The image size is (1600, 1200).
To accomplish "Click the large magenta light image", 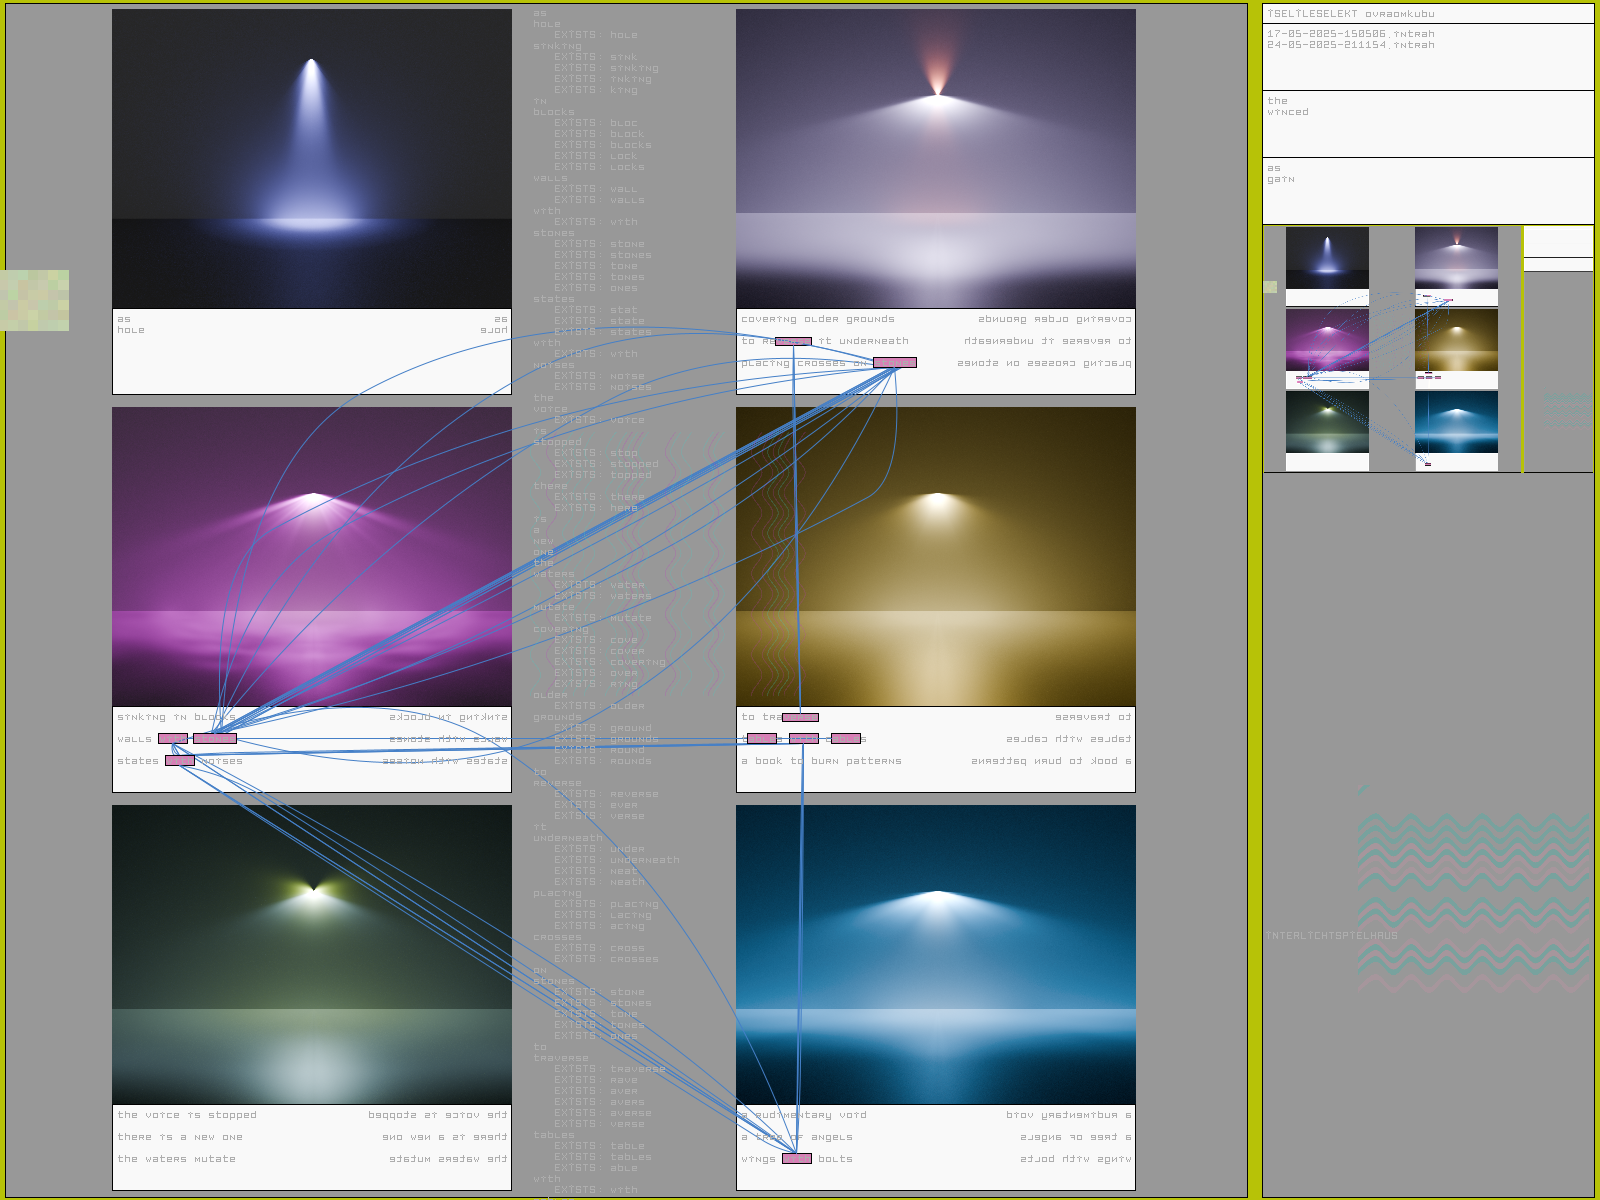I will [x=312, y=556].
